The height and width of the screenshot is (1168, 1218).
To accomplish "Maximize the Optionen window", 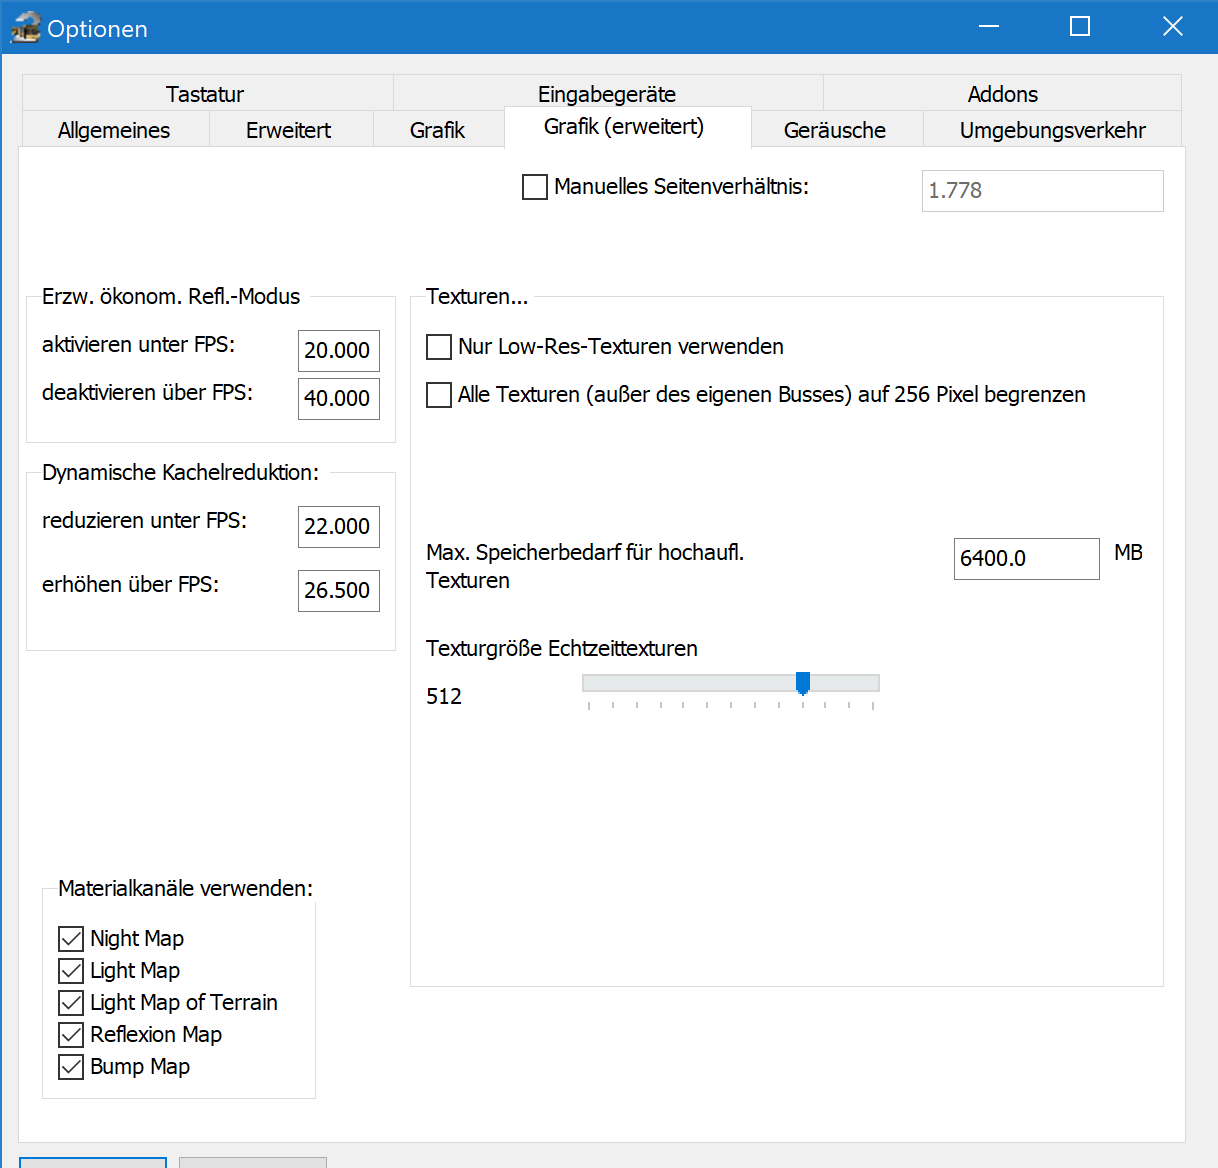I will click(1080, 27).
